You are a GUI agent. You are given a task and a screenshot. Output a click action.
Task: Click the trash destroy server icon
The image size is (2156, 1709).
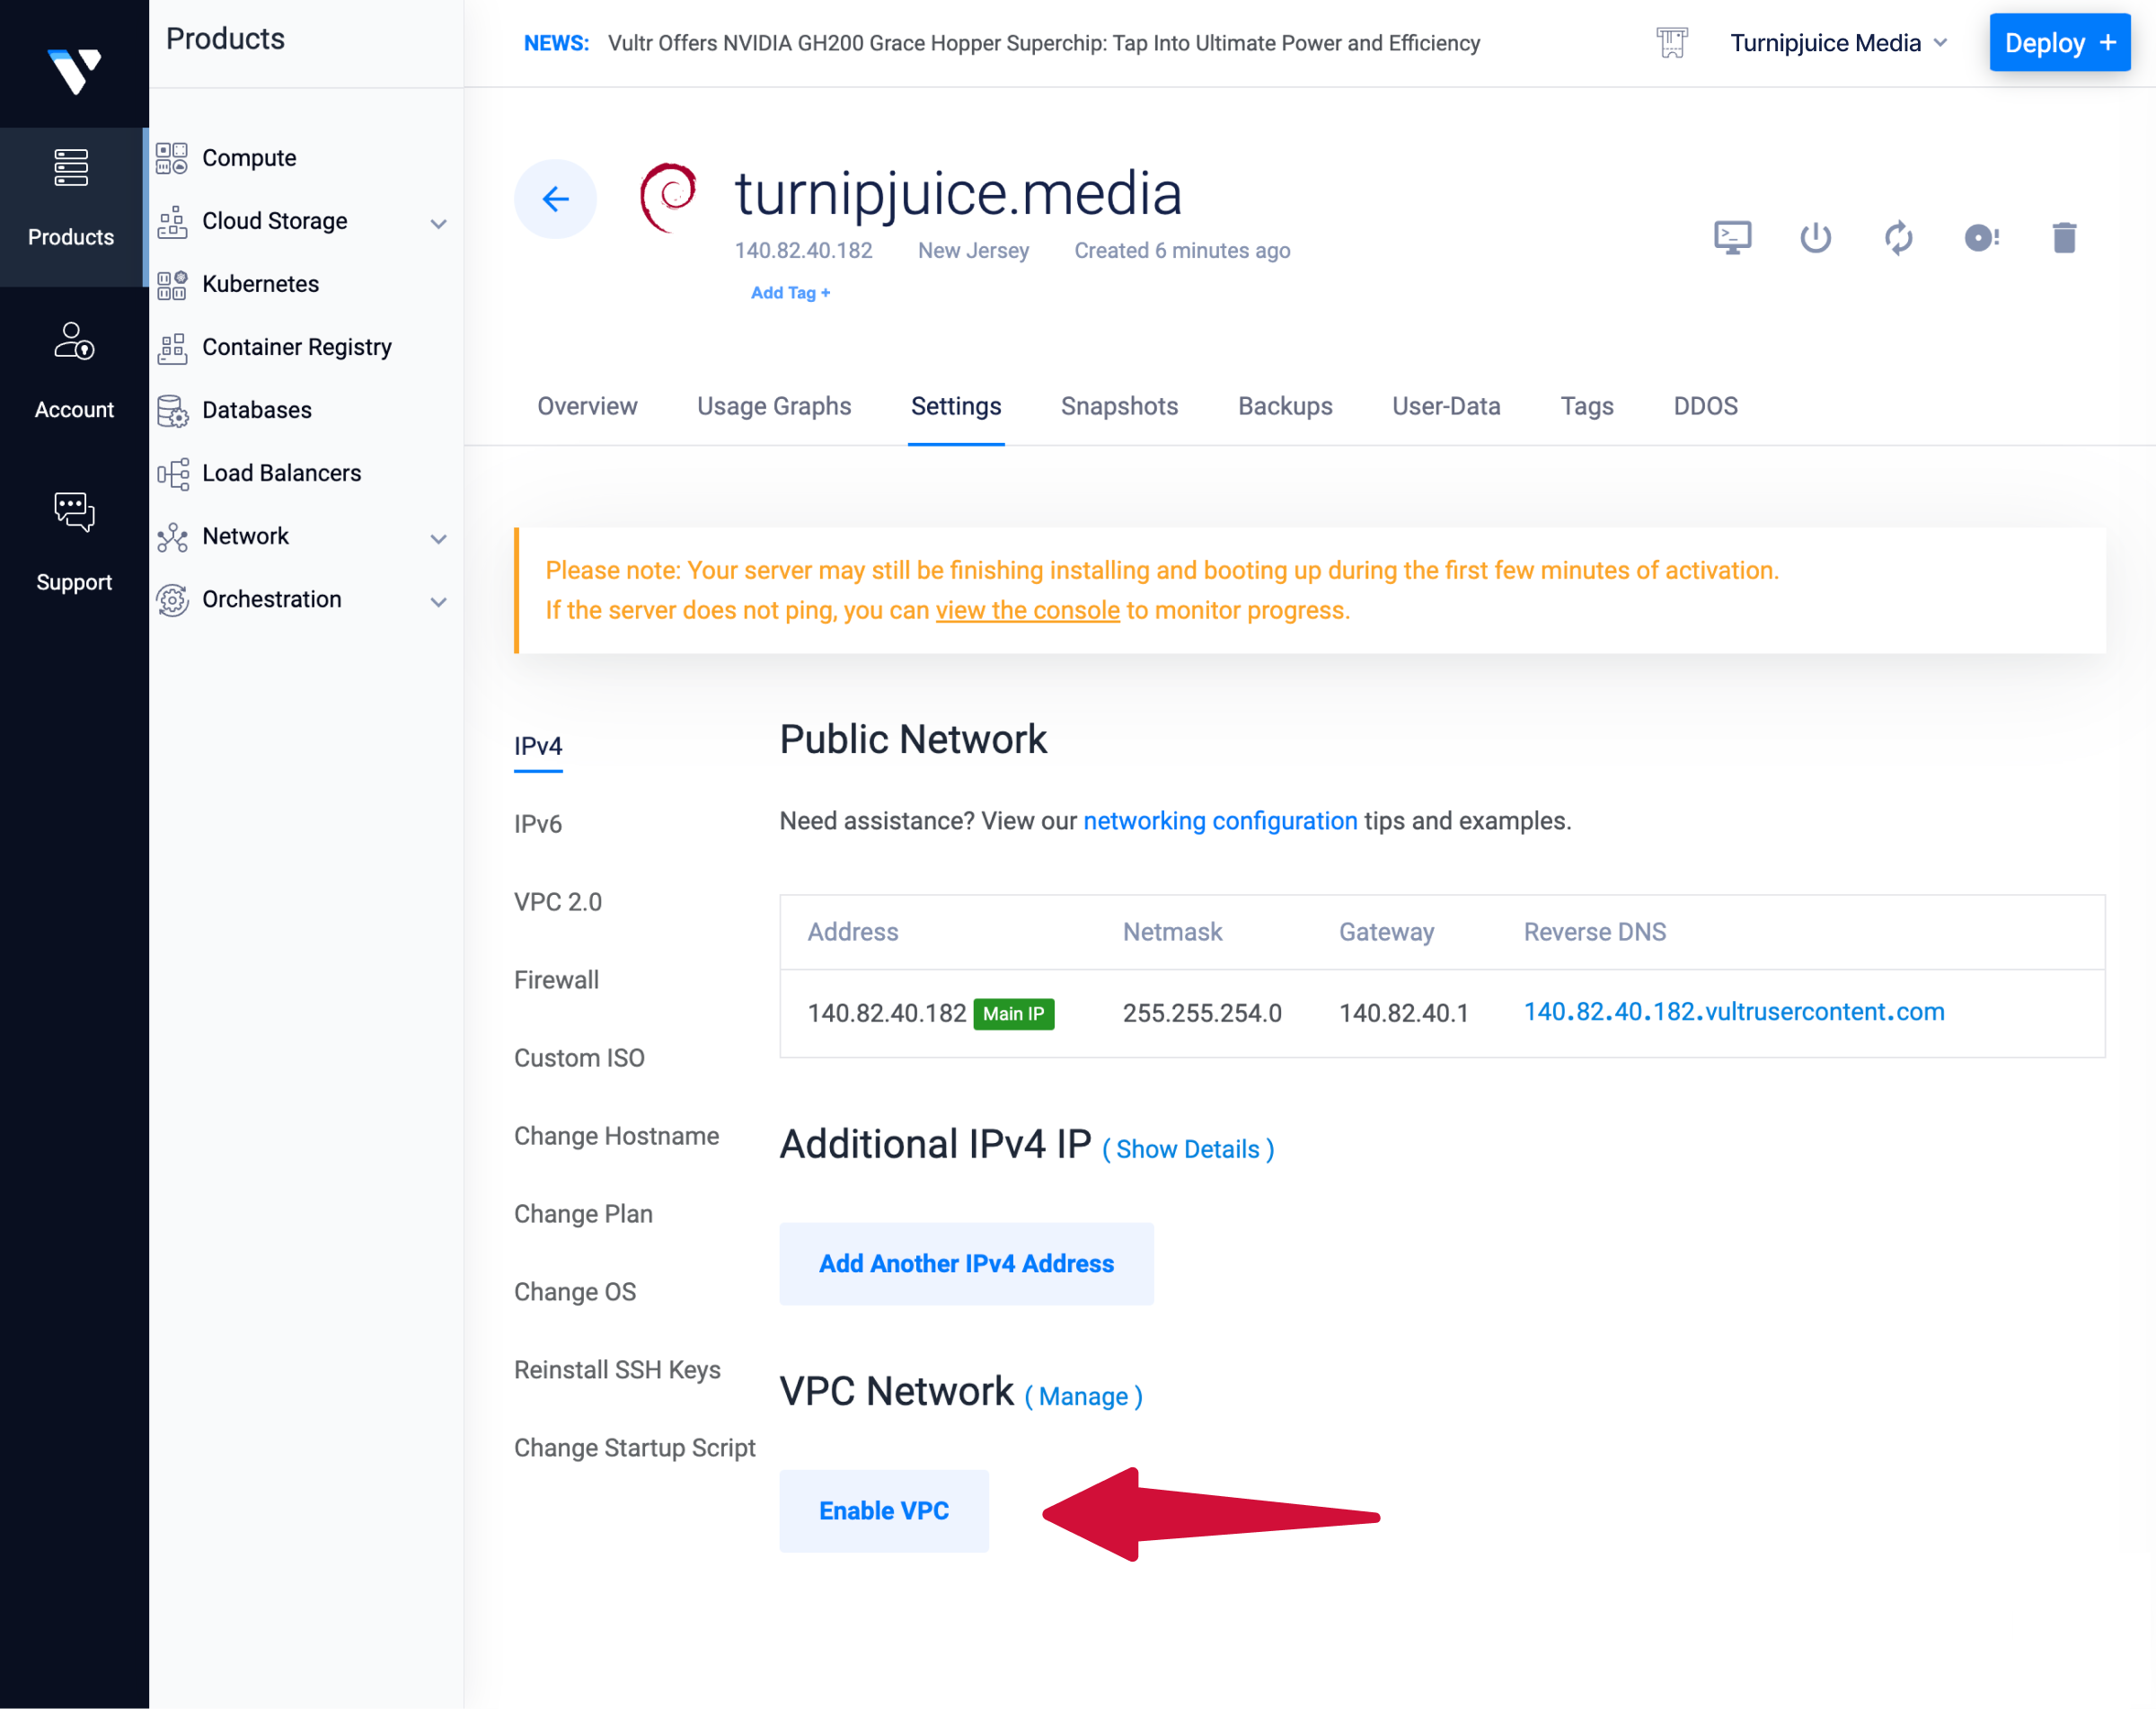(2064, 237)
